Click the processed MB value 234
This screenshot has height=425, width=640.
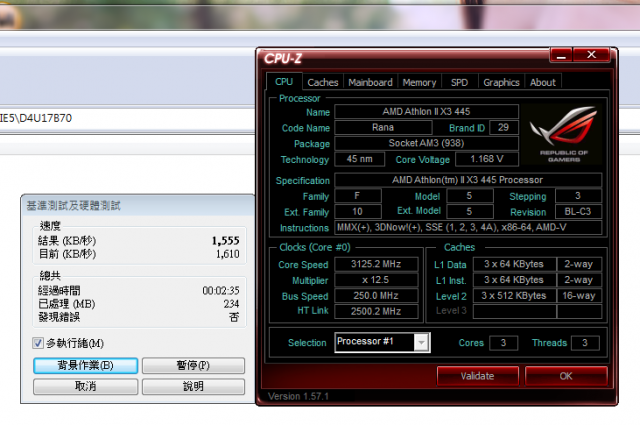point(231,304)
